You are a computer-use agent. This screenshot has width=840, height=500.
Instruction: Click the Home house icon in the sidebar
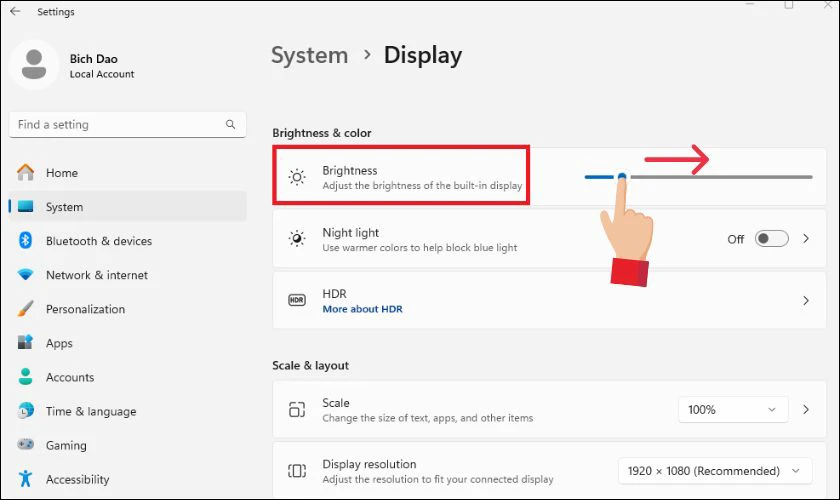25,173
